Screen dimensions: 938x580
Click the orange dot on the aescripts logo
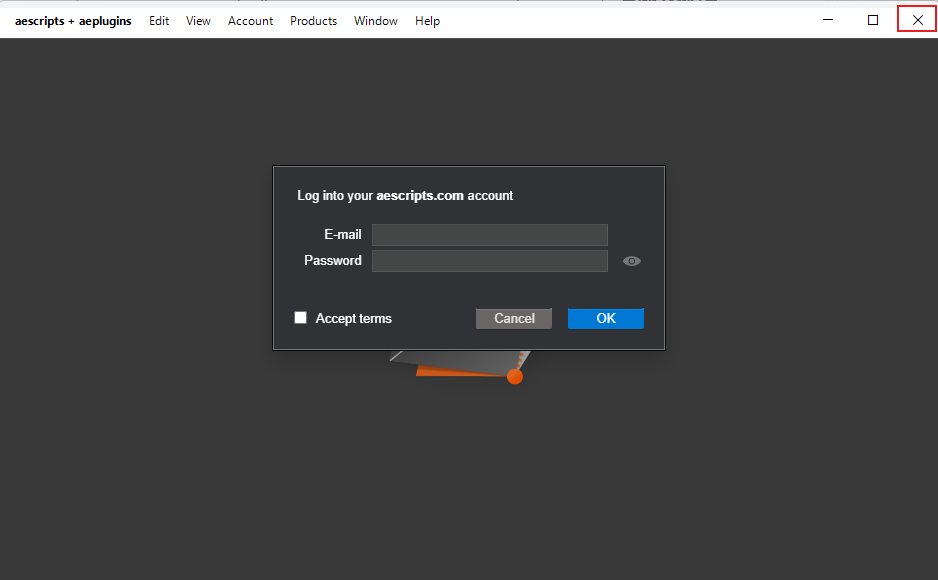point(514,375)
